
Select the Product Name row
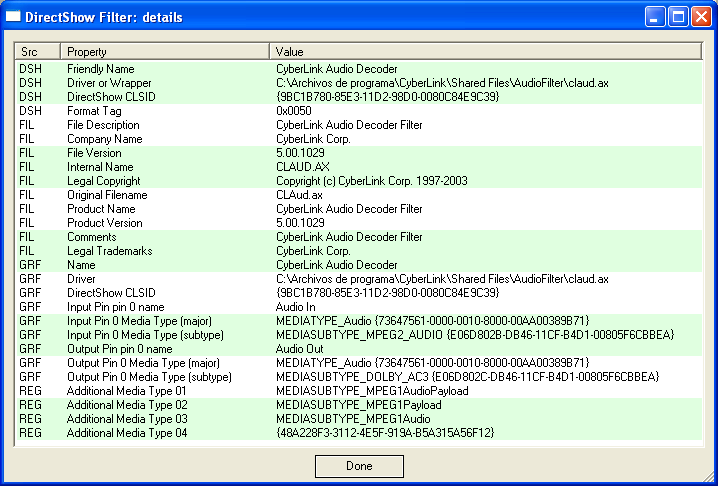(359, 209)
